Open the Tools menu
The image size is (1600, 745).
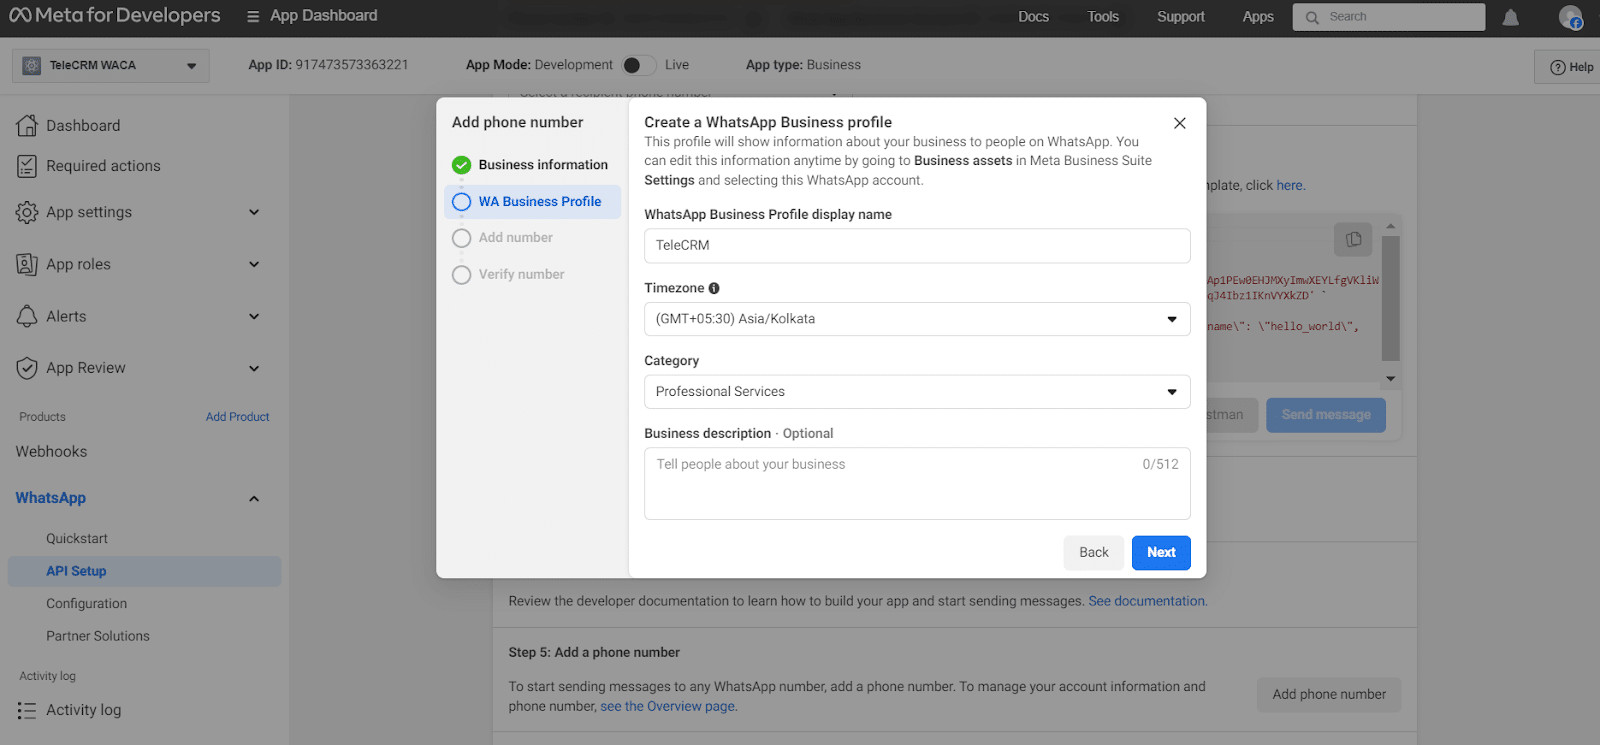(1103, 17)
